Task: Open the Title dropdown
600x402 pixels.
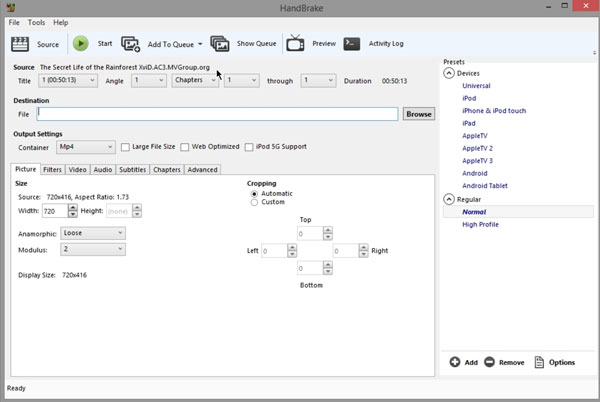Action: [x=68, y=80]
